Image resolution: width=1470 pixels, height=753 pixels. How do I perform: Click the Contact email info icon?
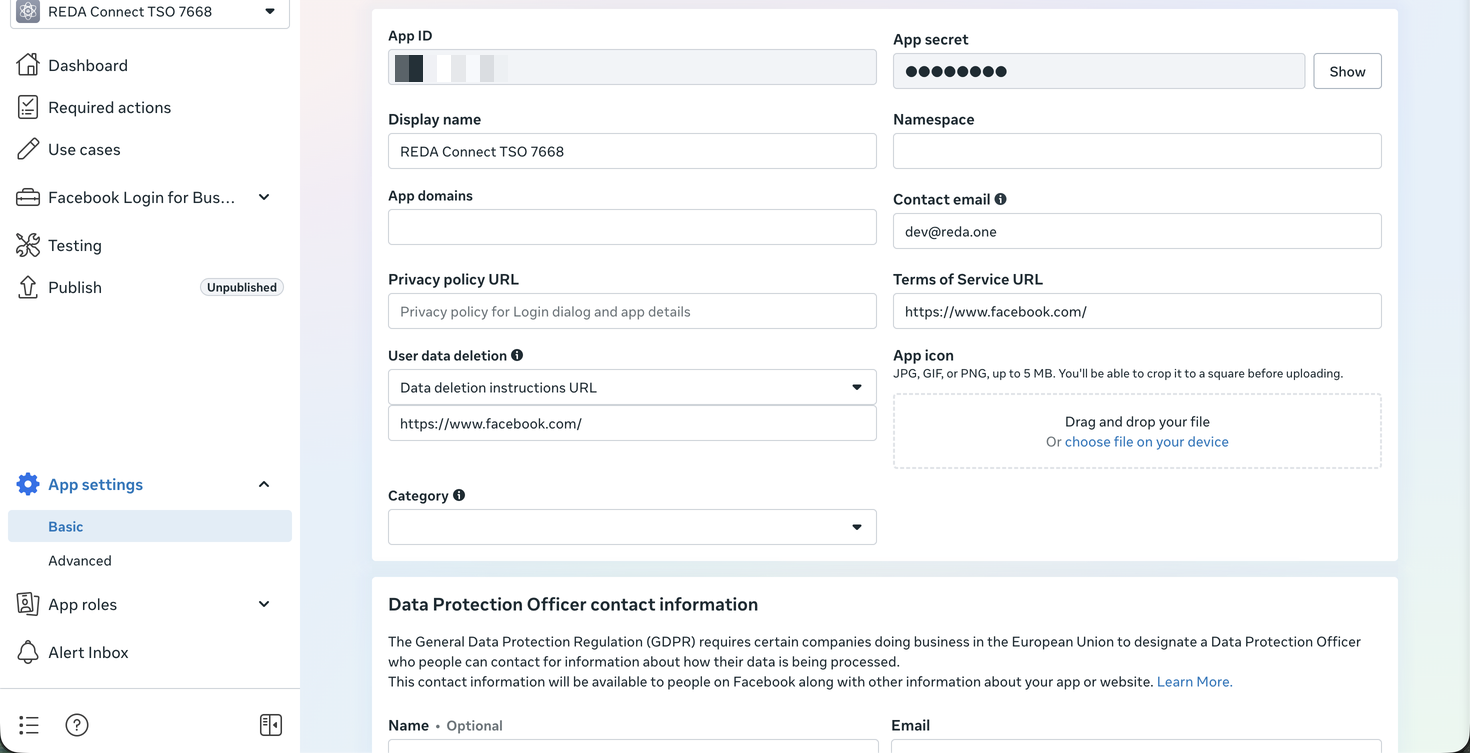click(1000, 199)
